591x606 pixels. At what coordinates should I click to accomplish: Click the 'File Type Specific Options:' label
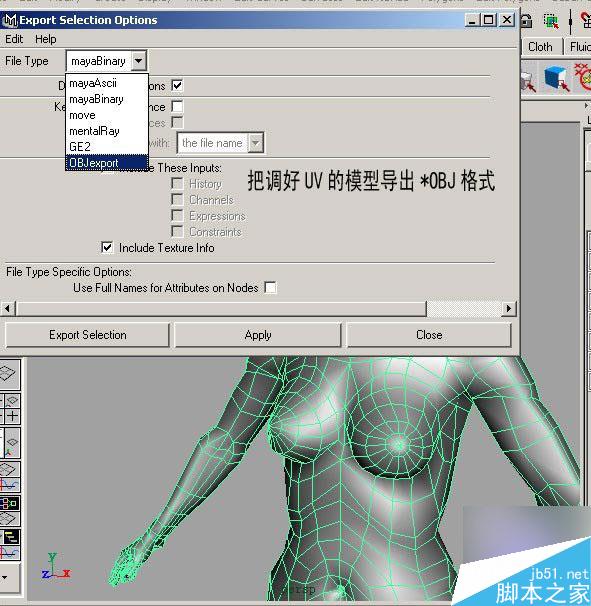pos(69,272)
